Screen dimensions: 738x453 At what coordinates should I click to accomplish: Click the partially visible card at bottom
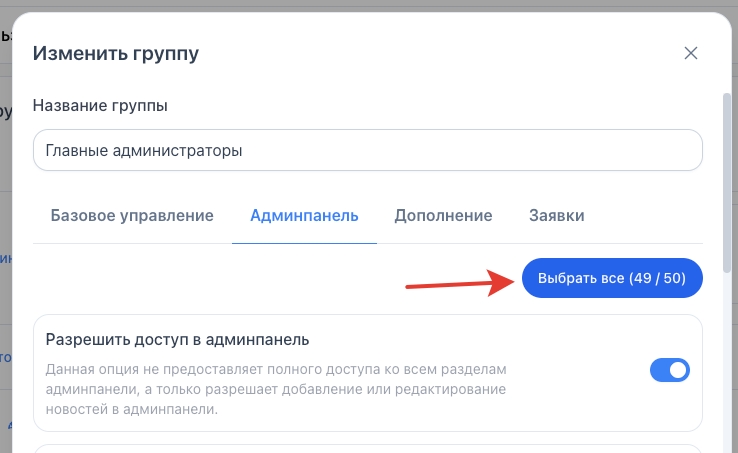coord(368,448)
